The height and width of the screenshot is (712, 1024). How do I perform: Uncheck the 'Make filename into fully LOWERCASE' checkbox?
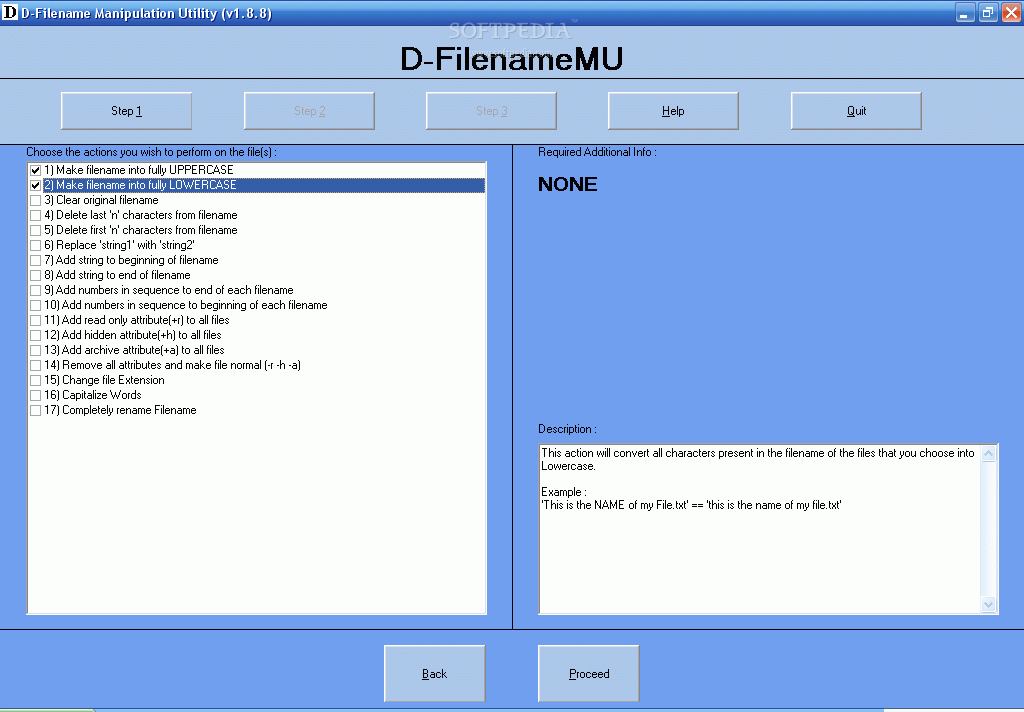35,186
